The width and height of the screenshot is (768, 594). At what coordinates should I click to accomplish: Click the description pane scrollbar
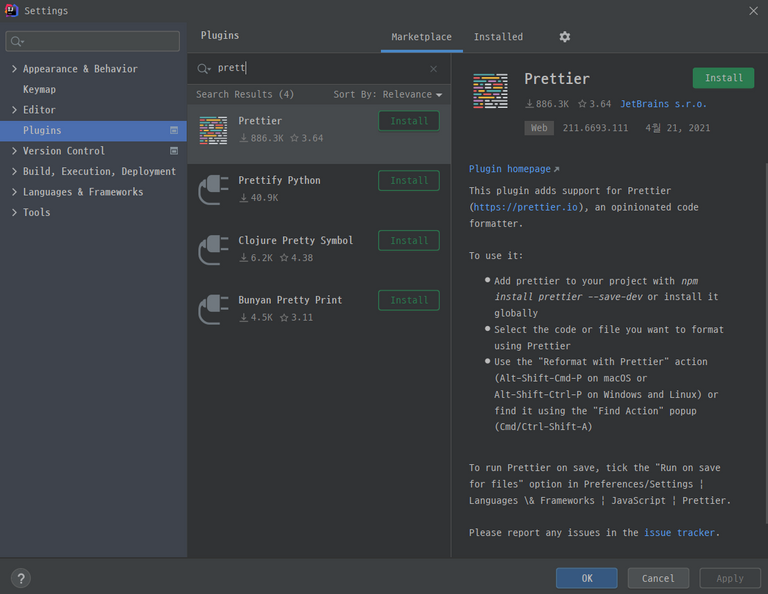coord(766,343)
